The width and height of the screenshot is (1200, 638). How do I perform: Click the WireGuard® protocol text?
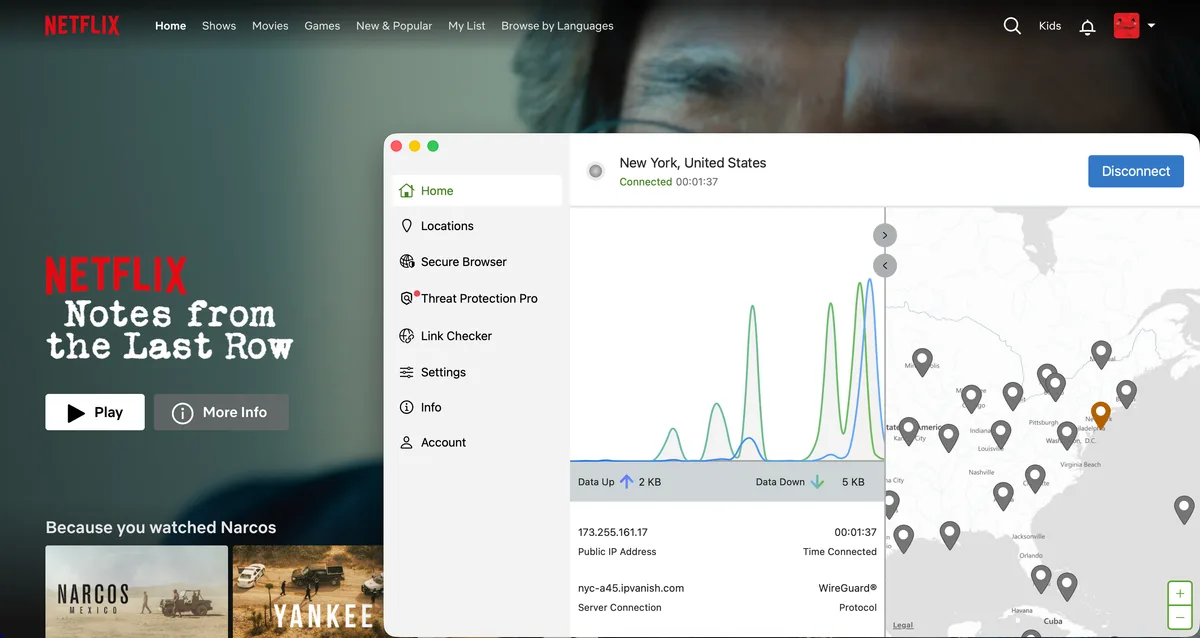847,588
